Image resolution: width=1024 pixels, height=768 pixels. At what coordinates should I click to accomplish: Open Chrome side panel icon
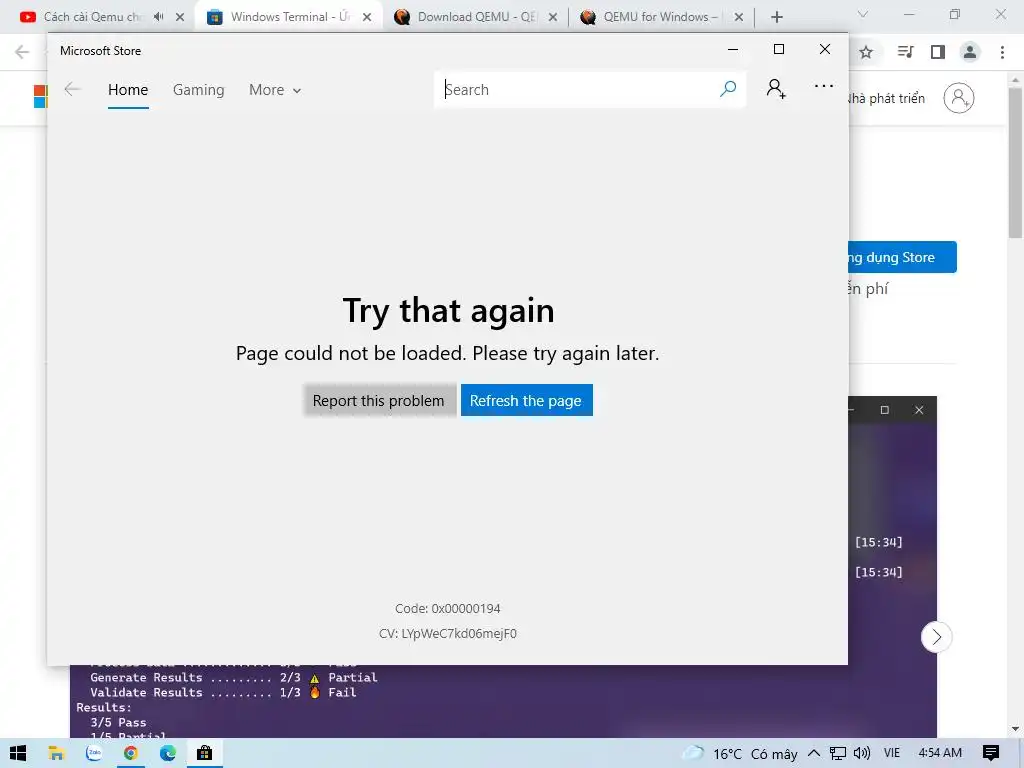click(x=938, y=52)
